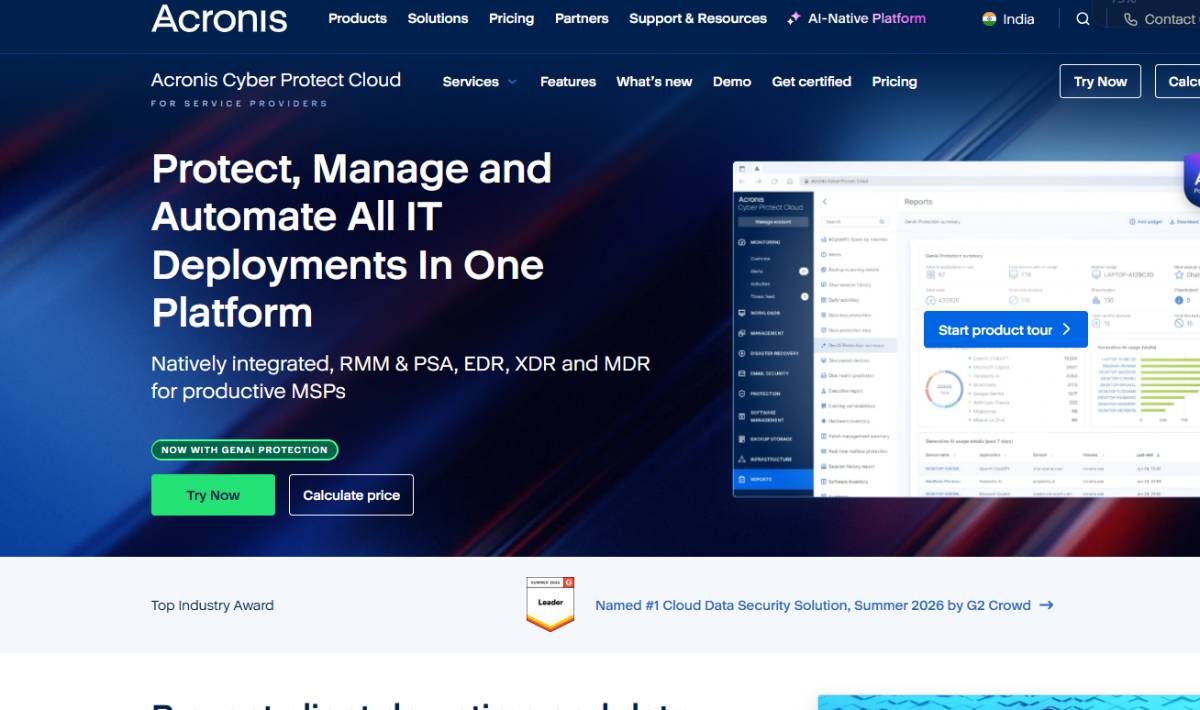Click the G2 Leader award badge
Image resolution: width=1200 pixels, height=710 pixels.
tap(550, 604)
